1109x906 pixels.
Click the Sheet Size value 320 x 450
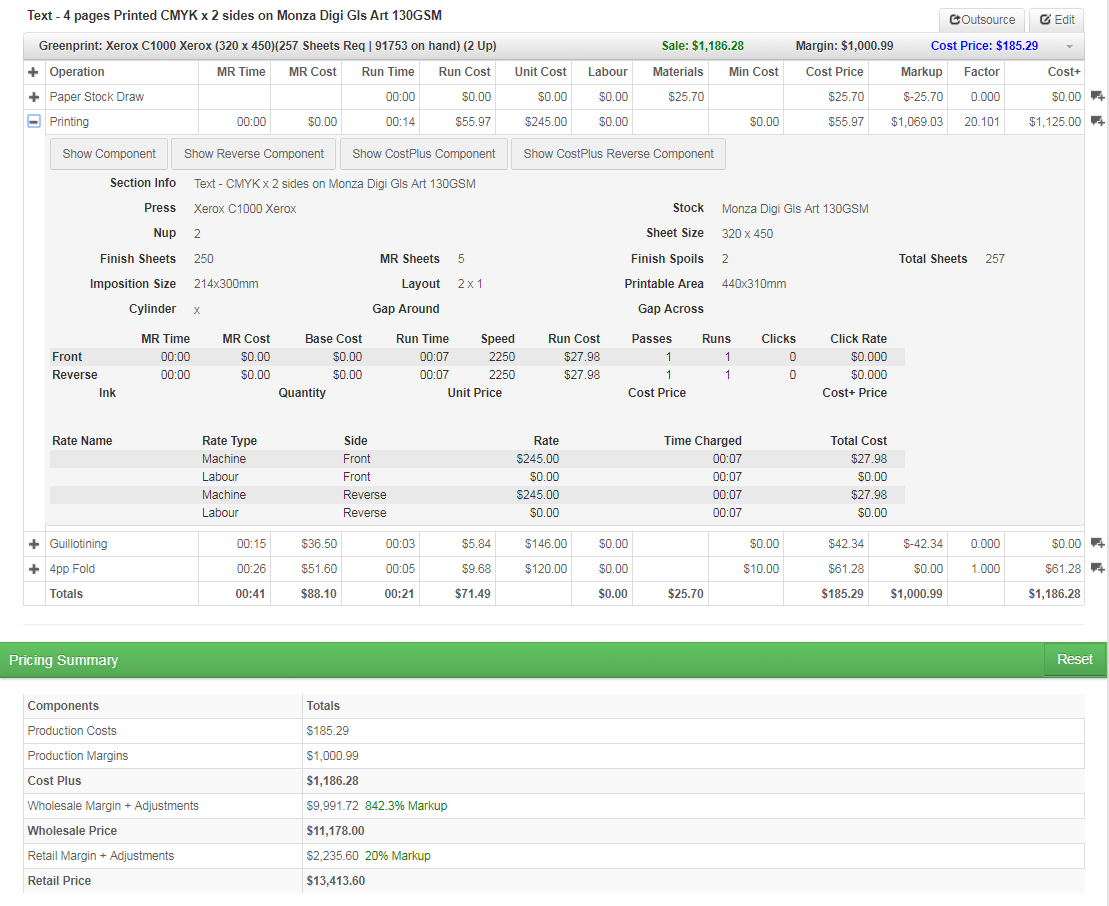(747, 233)
